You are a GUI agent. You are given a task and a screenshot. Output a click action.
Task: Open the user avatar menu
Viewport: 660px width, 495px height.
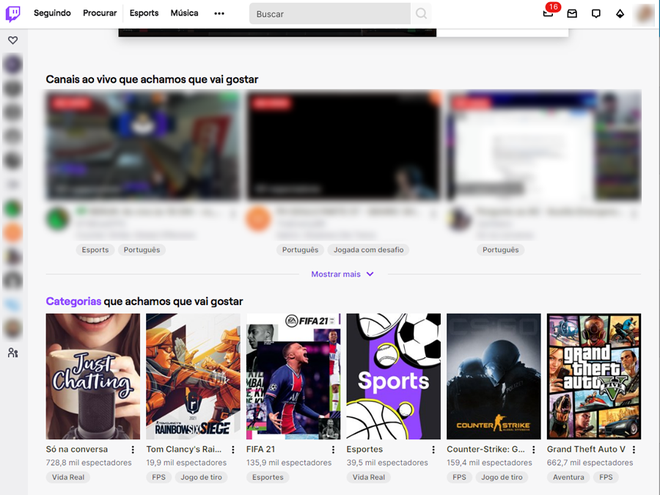pyautogui.click(x=644, y=13)
